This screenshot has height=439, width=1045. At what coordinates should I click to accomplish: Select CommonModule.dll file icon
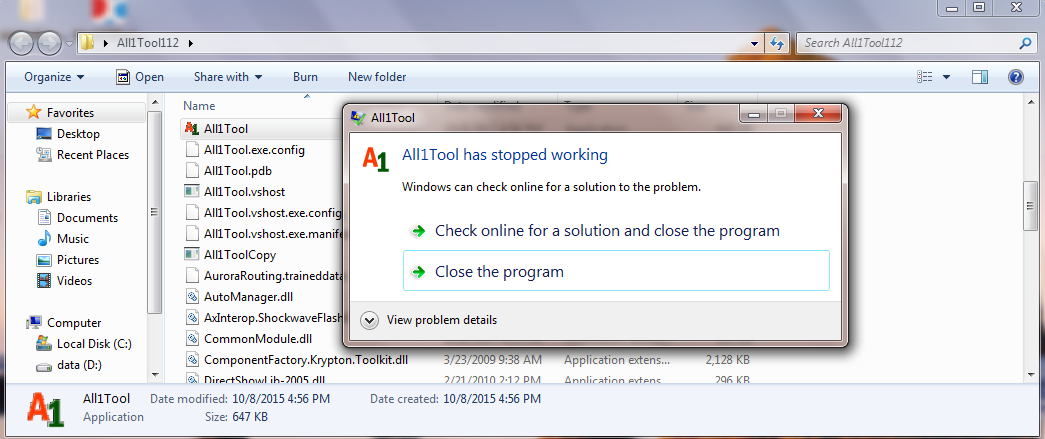tap(192, 338)
